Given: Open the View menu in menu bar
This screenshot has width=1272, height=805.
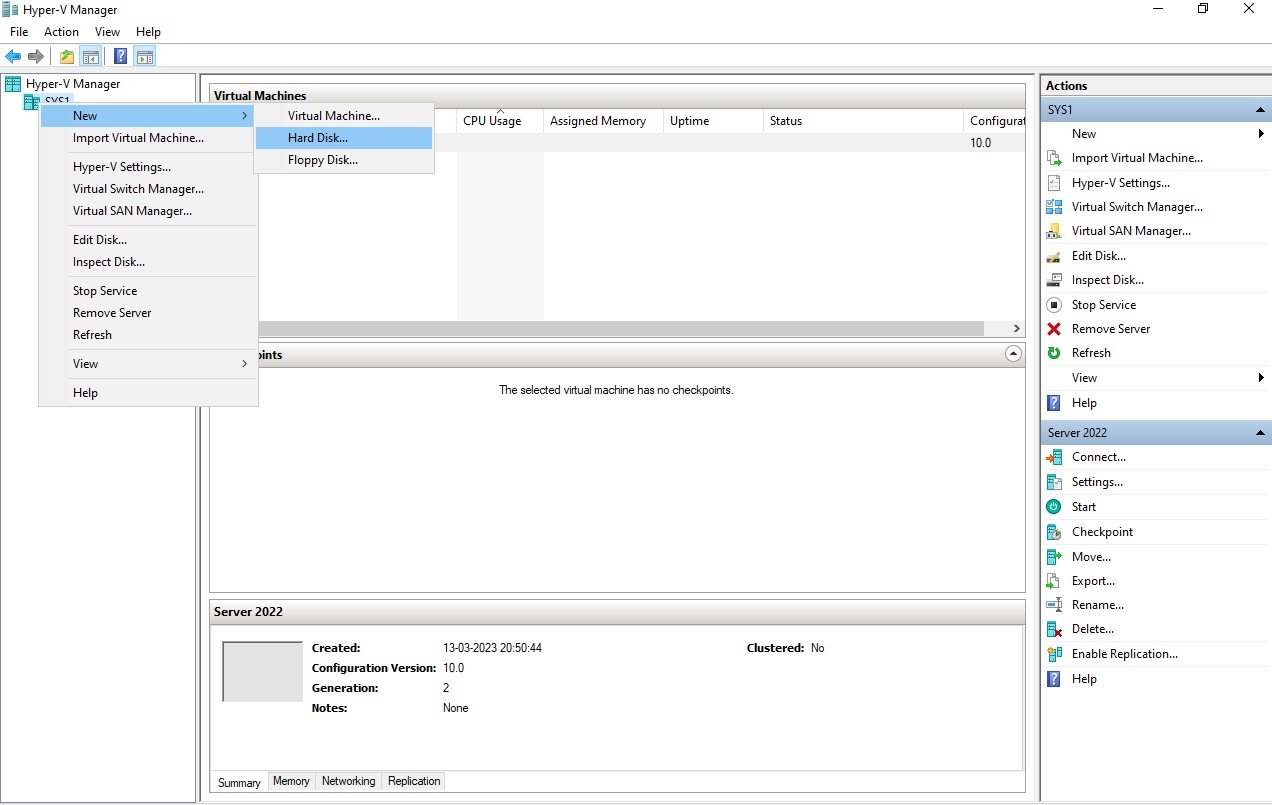Looking at the screenshot, I should (107, 32).
